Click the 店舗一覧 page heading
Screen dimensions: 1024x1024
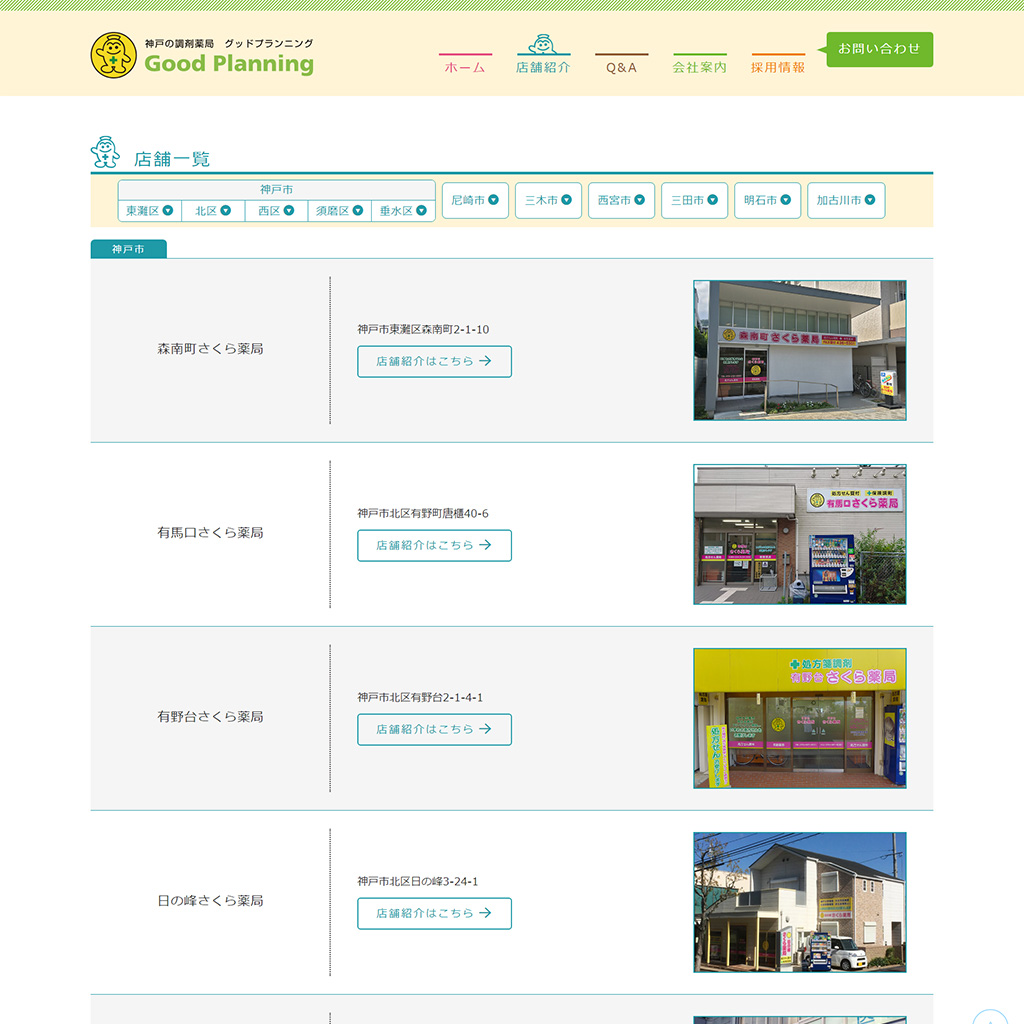tap(172, 159)
